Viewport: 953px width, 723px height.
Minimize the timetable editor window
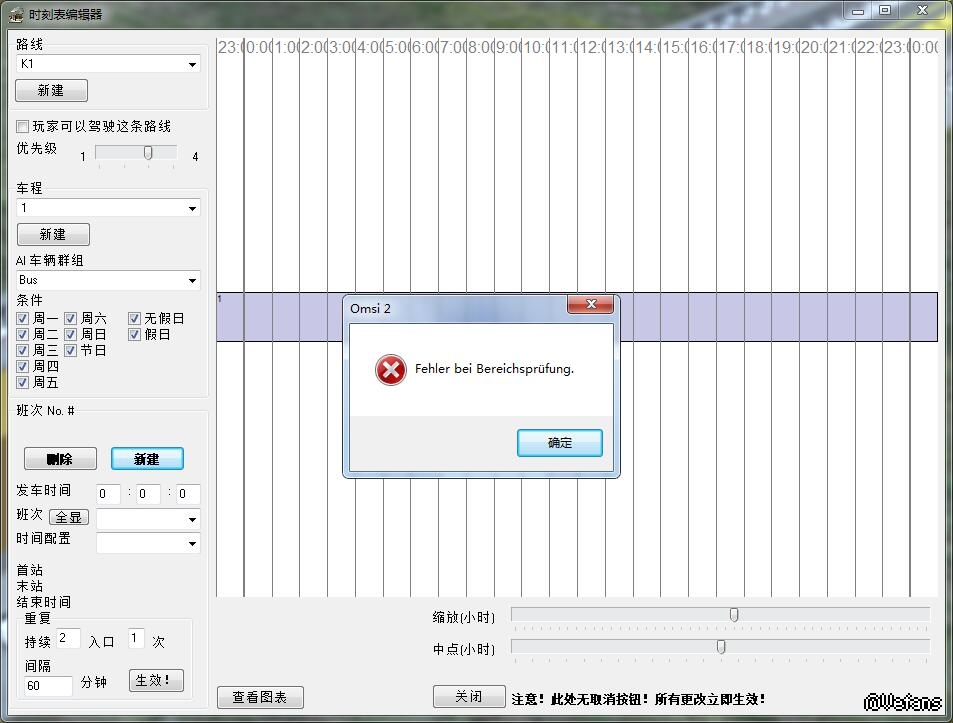pos(858,11)
